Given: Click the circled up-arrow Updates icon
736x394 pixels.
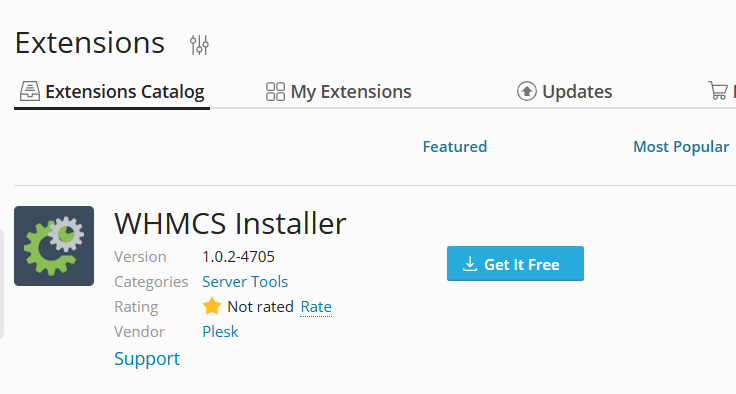Looking at the screenshot, I should (527, 91).
